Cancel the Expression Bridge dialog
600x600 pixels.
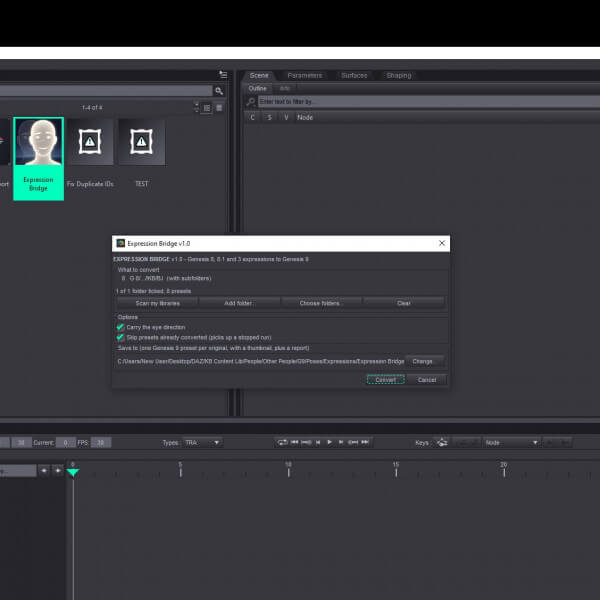click(427, 380)
